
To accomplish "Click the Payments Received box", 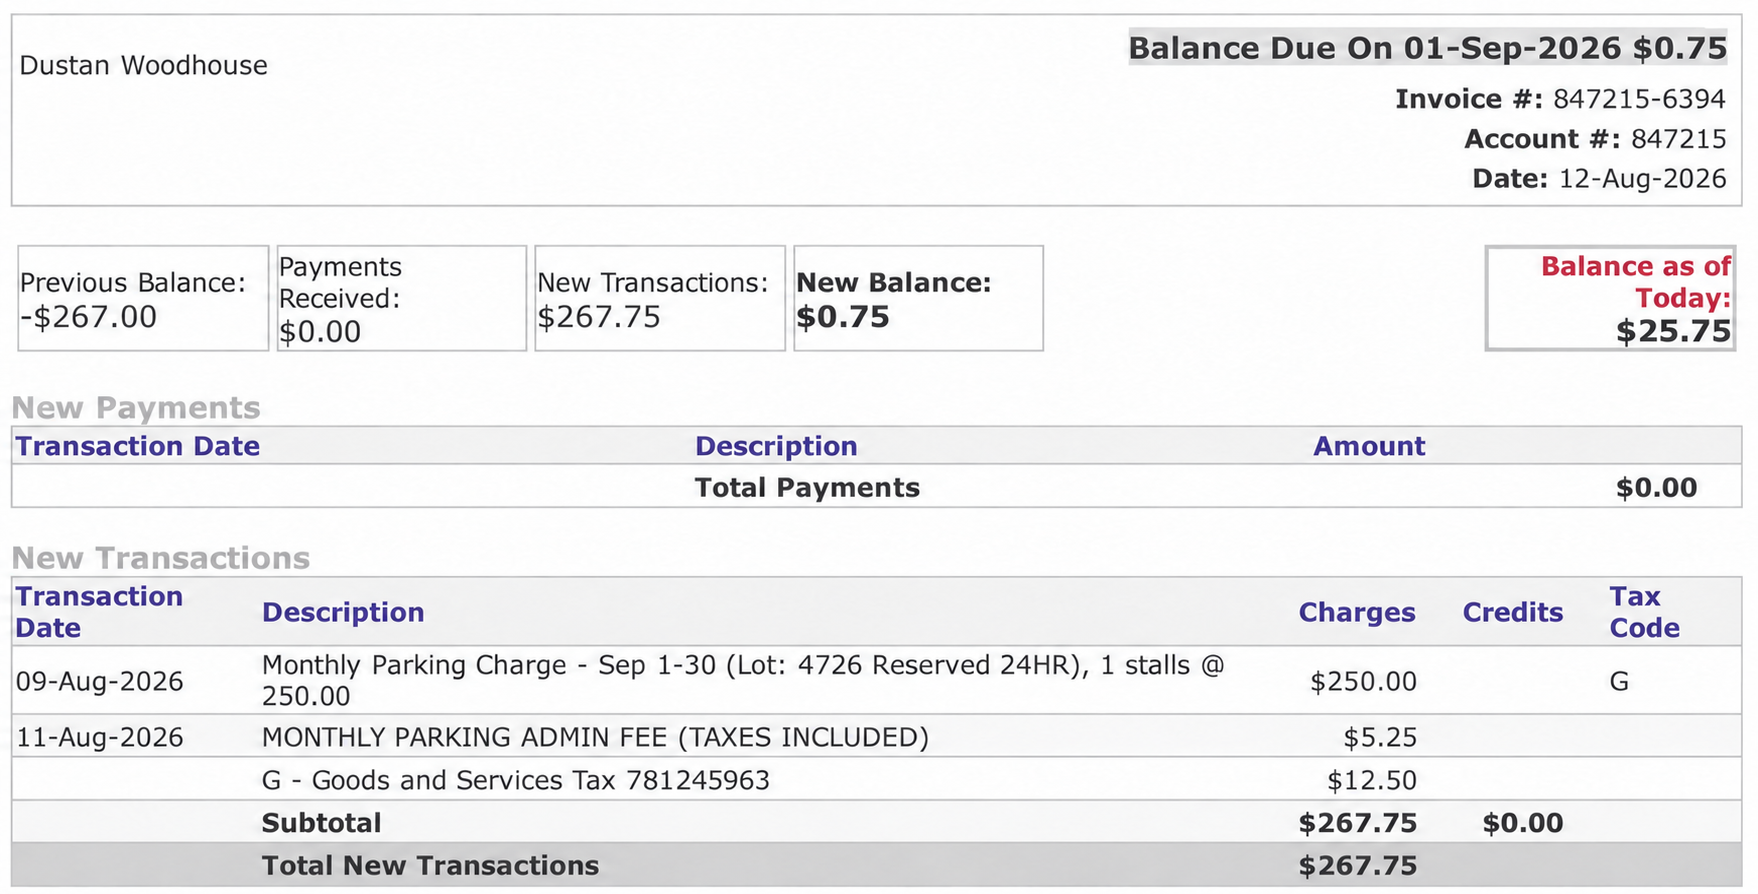I will (401, 298).
